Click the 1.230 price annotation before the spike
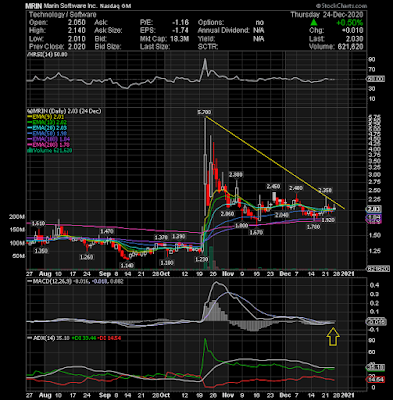 tap(201, 259)
